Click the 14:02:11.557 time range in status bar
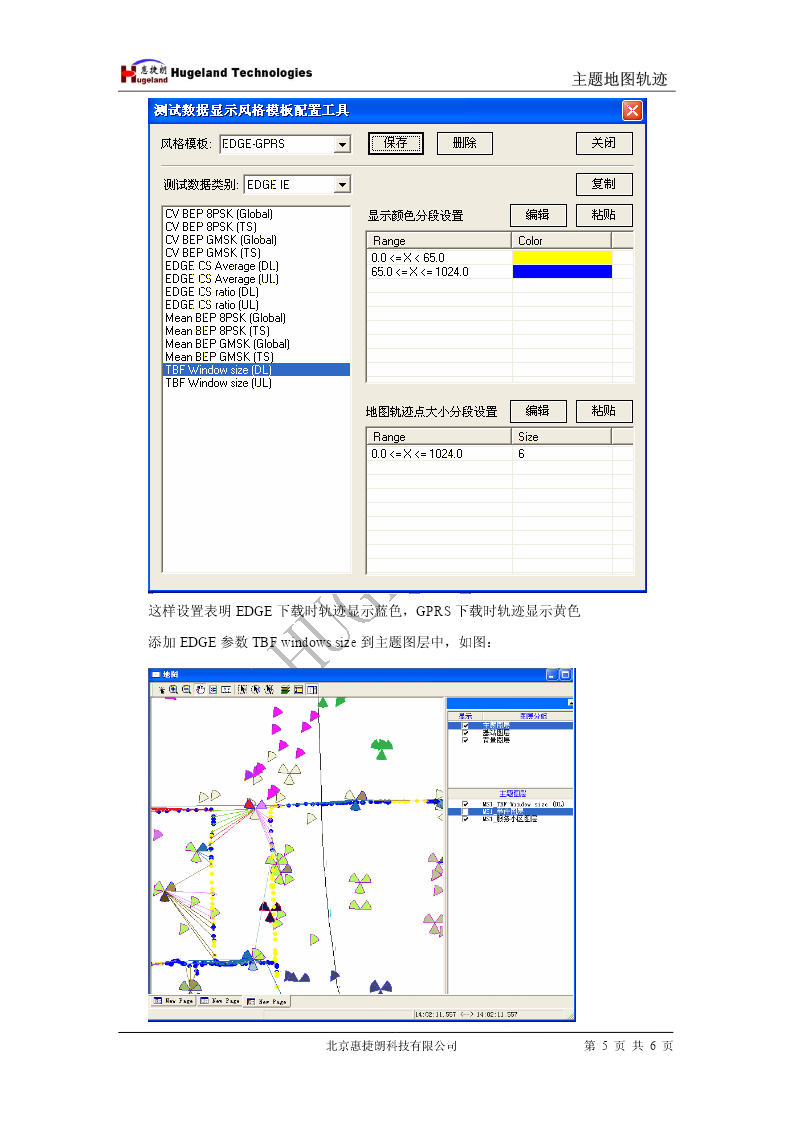Viewport: 794px width, 1123px height. 466,1014
